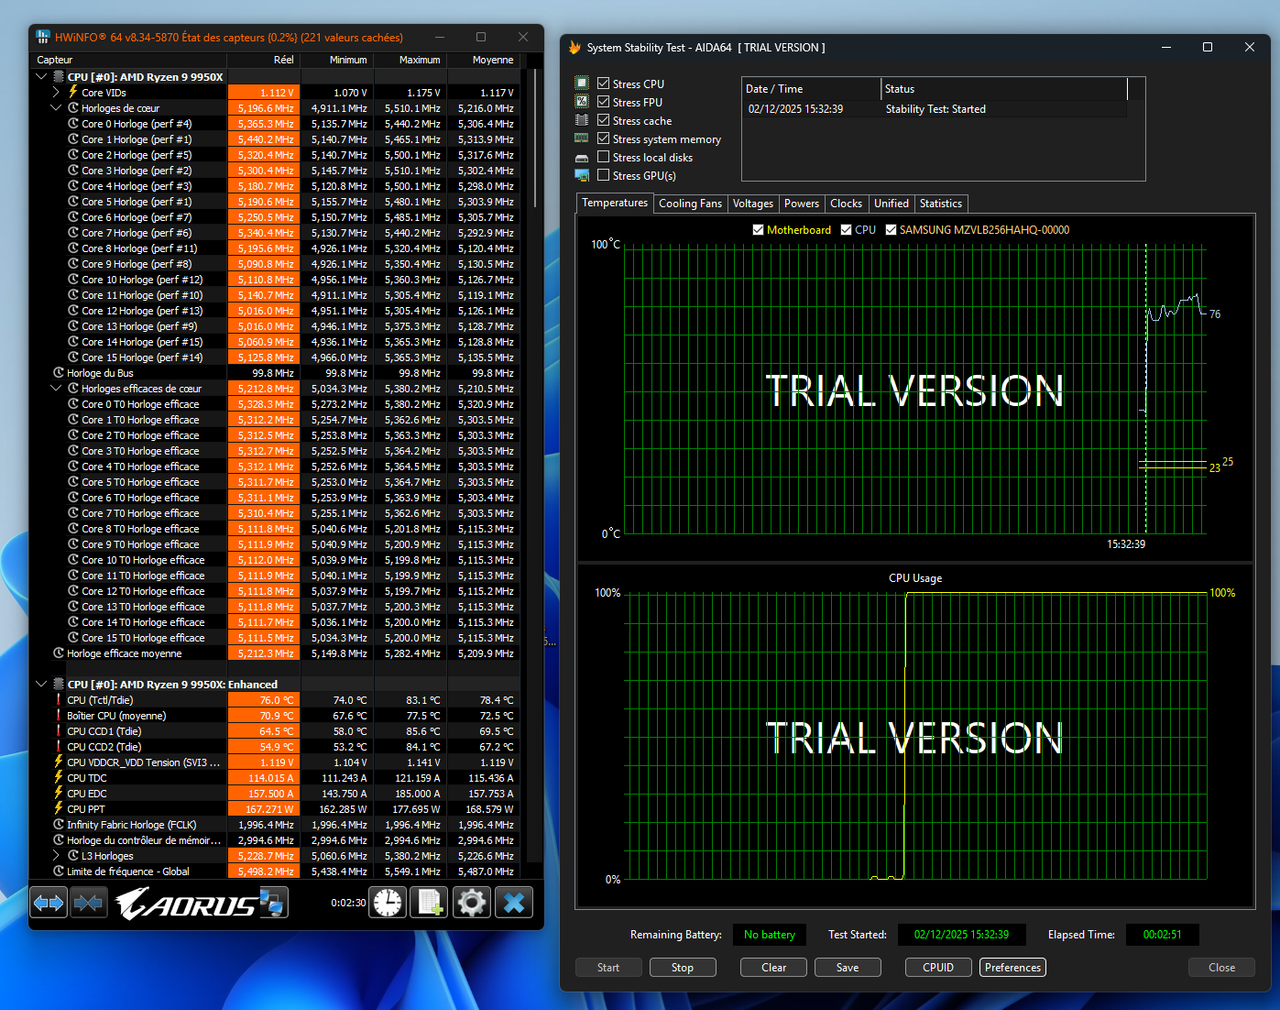The image size is (1280, 1010).
Task: Select the 'CPU VDDCR_VDD Tension' sensor row
Action: click(275, 762)
